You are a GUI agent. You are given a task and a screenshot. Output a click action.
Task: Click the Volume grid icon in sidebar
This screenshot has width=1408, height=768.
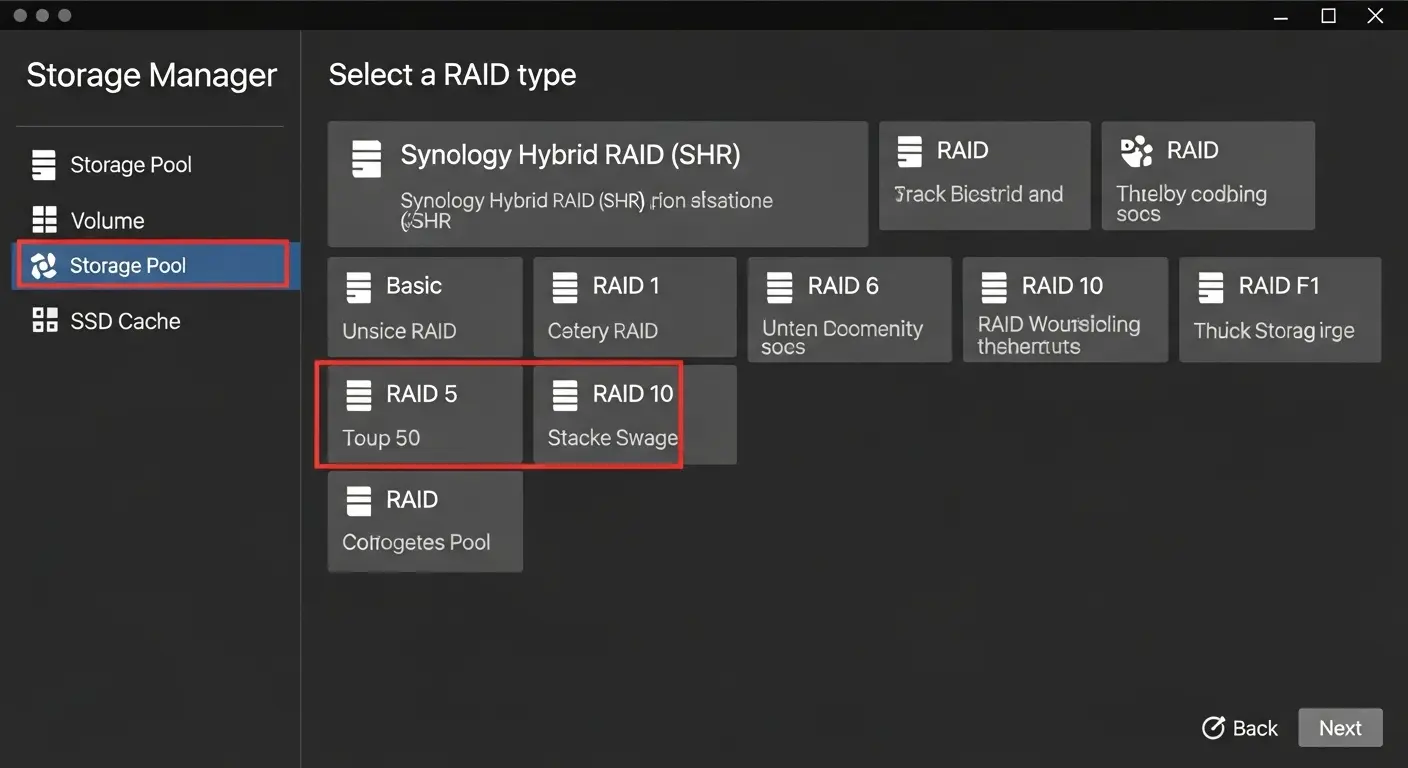click(44, 220)
